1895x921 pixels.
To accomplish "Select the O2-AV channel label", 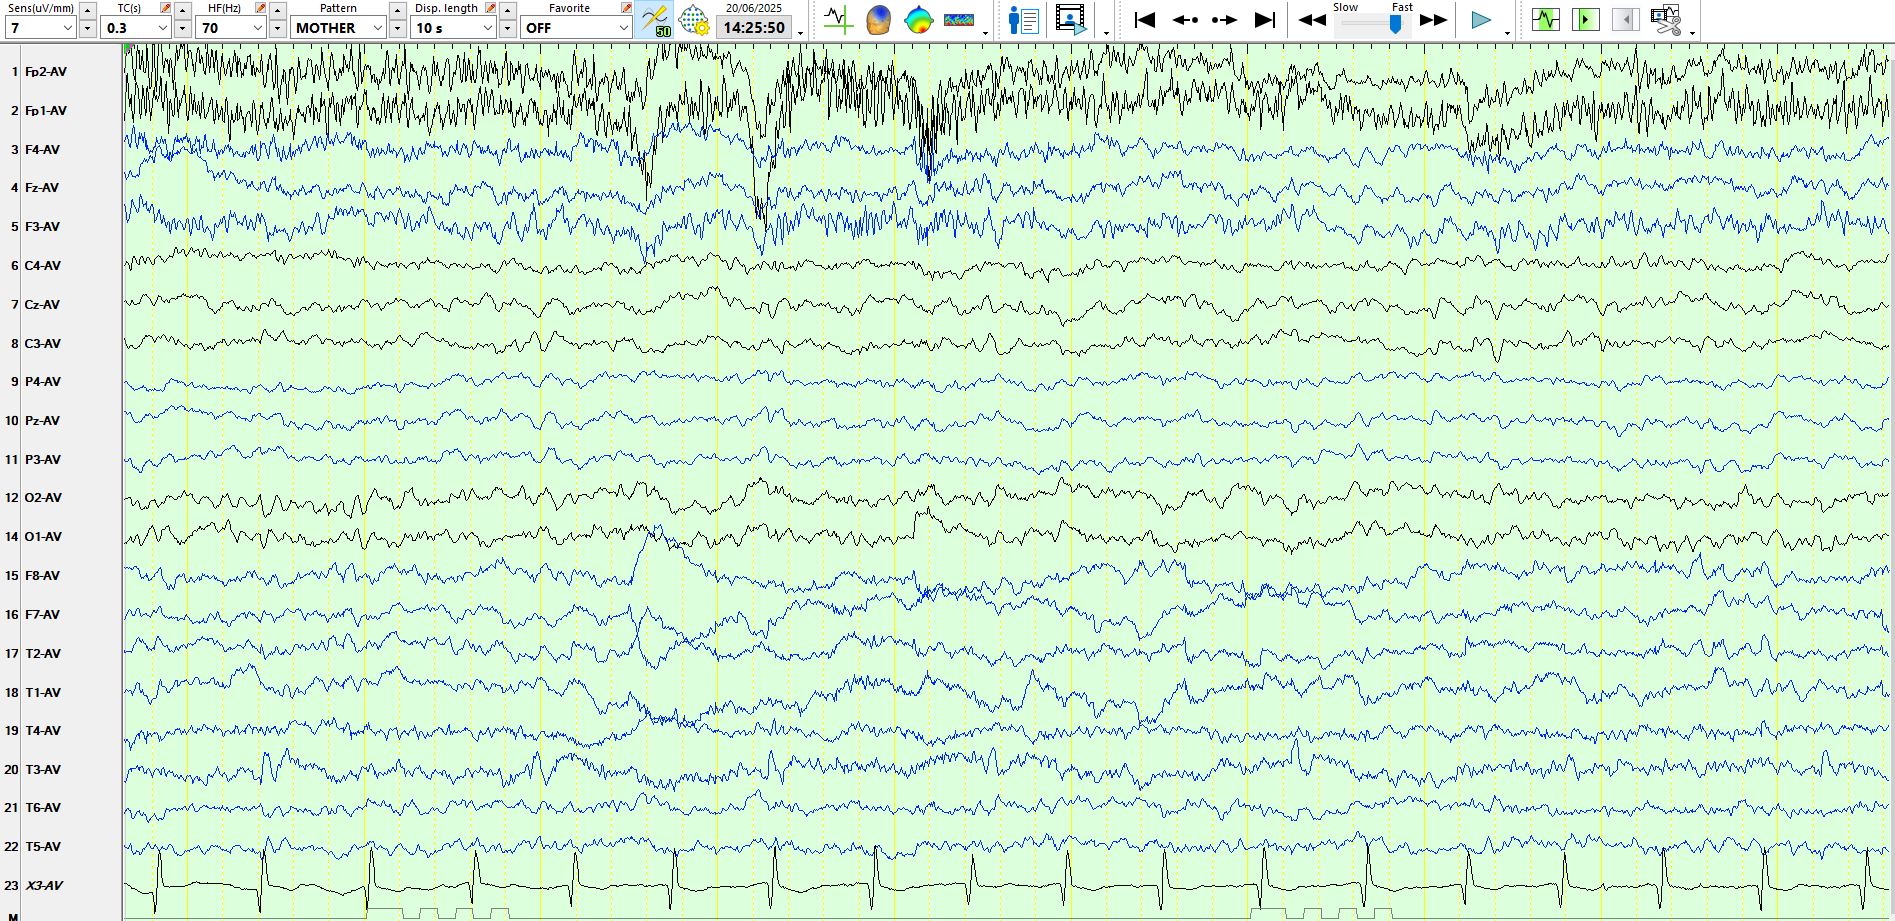I will coord(43,498).
